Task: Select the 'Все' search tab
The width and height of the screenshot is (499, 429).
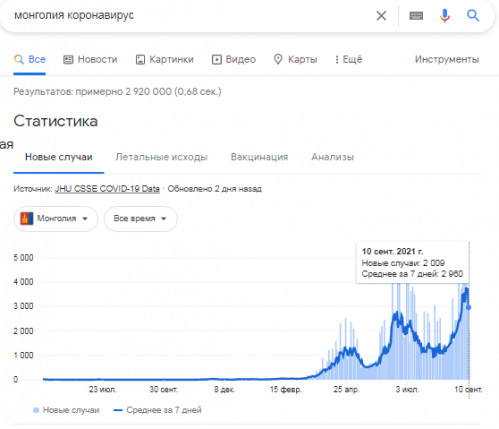Action: (x=30, y=60)
